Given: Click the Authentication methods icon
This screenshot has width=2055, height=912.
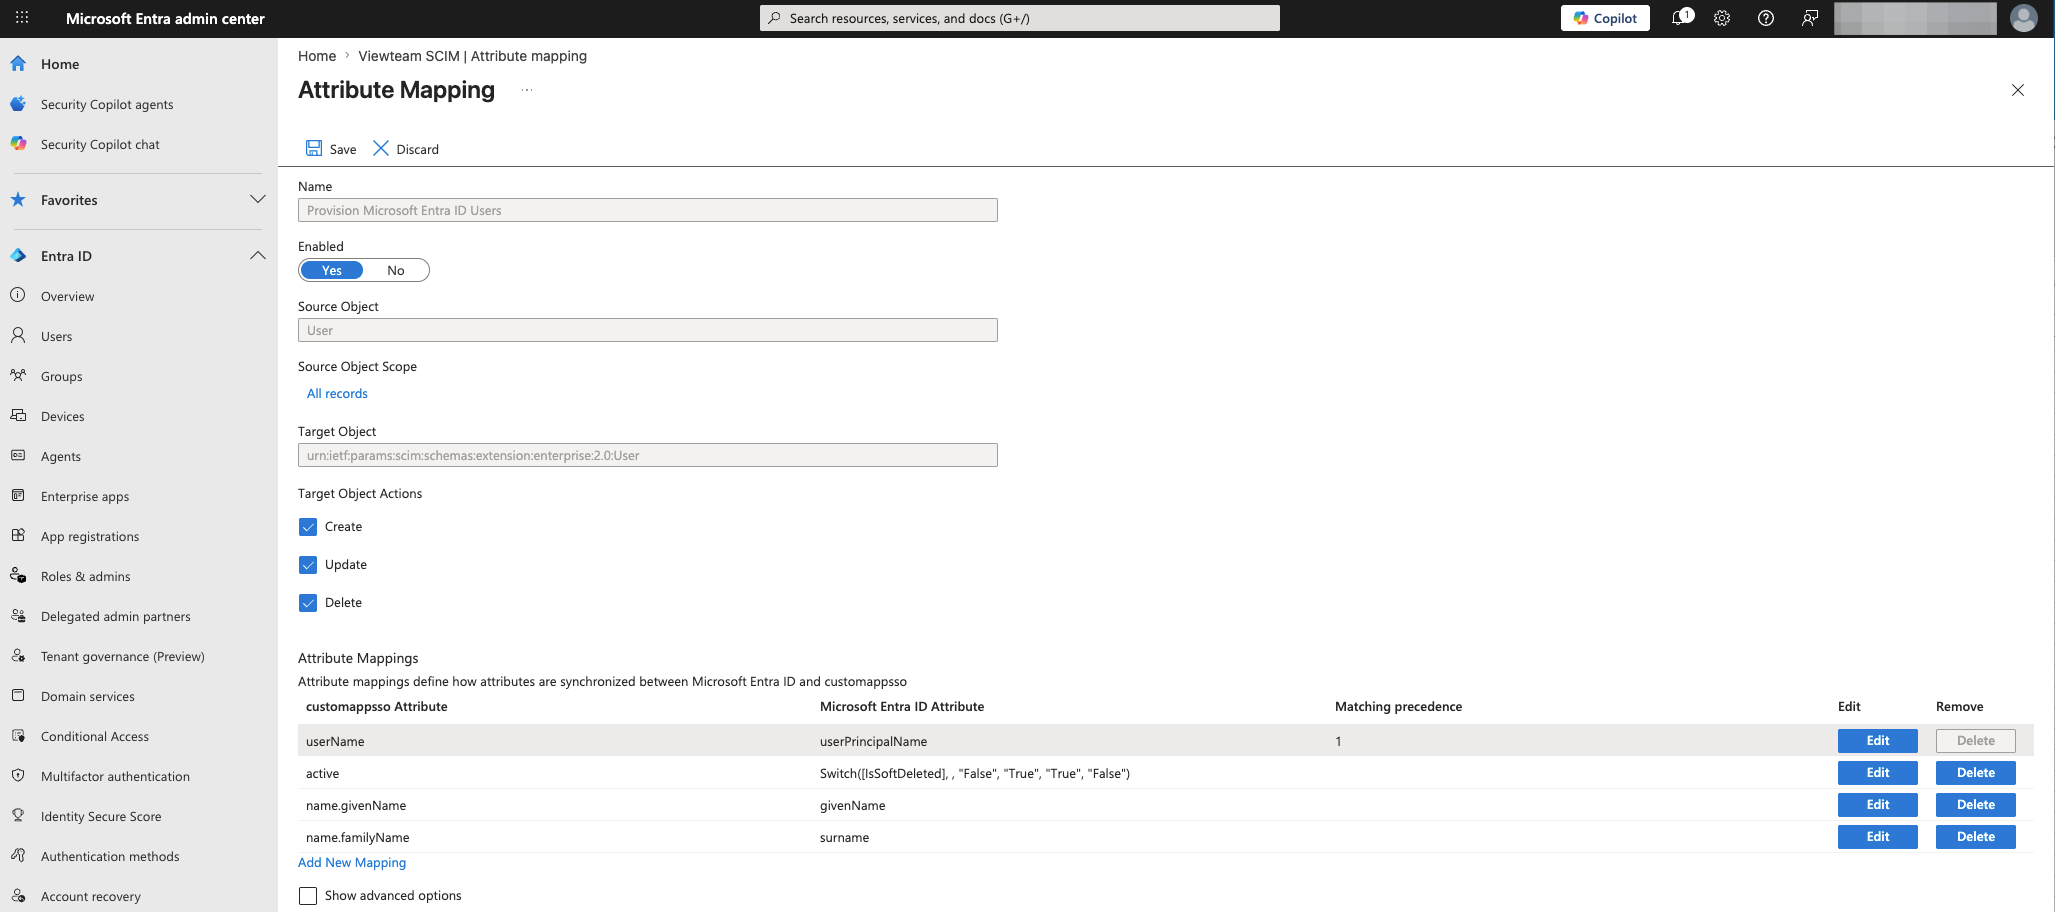Looking at the screenshot, I should pos(18,855).
